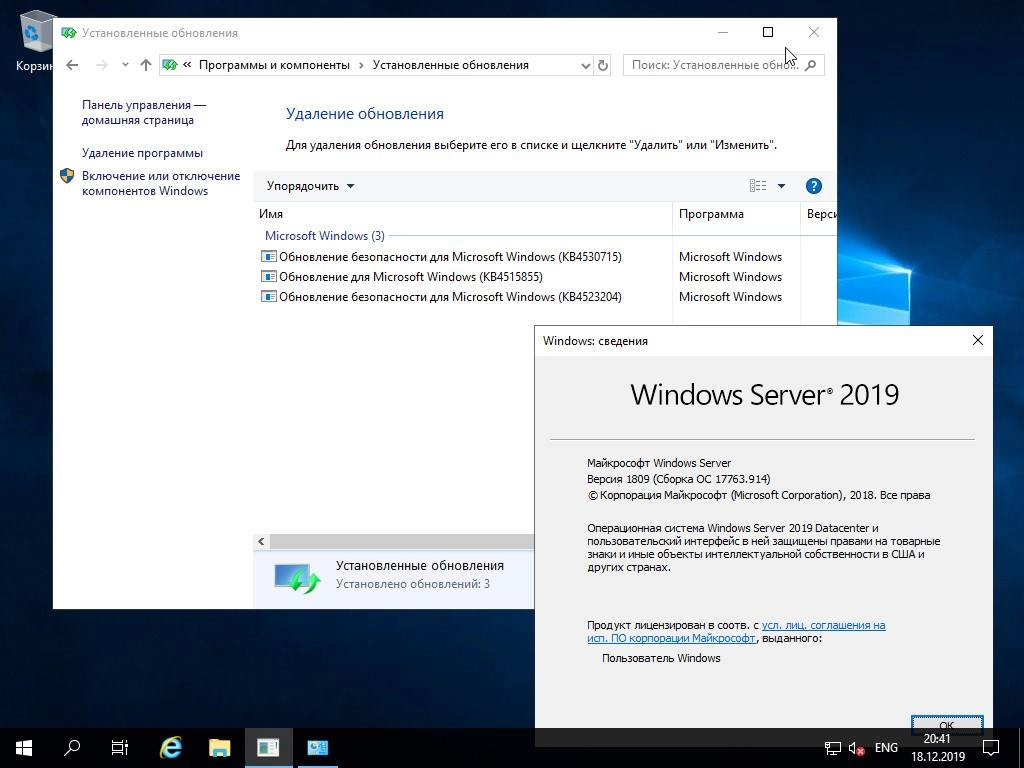Click the search magnifier icon
This screenshot has width=1024, height=768.
pos(810,65)
